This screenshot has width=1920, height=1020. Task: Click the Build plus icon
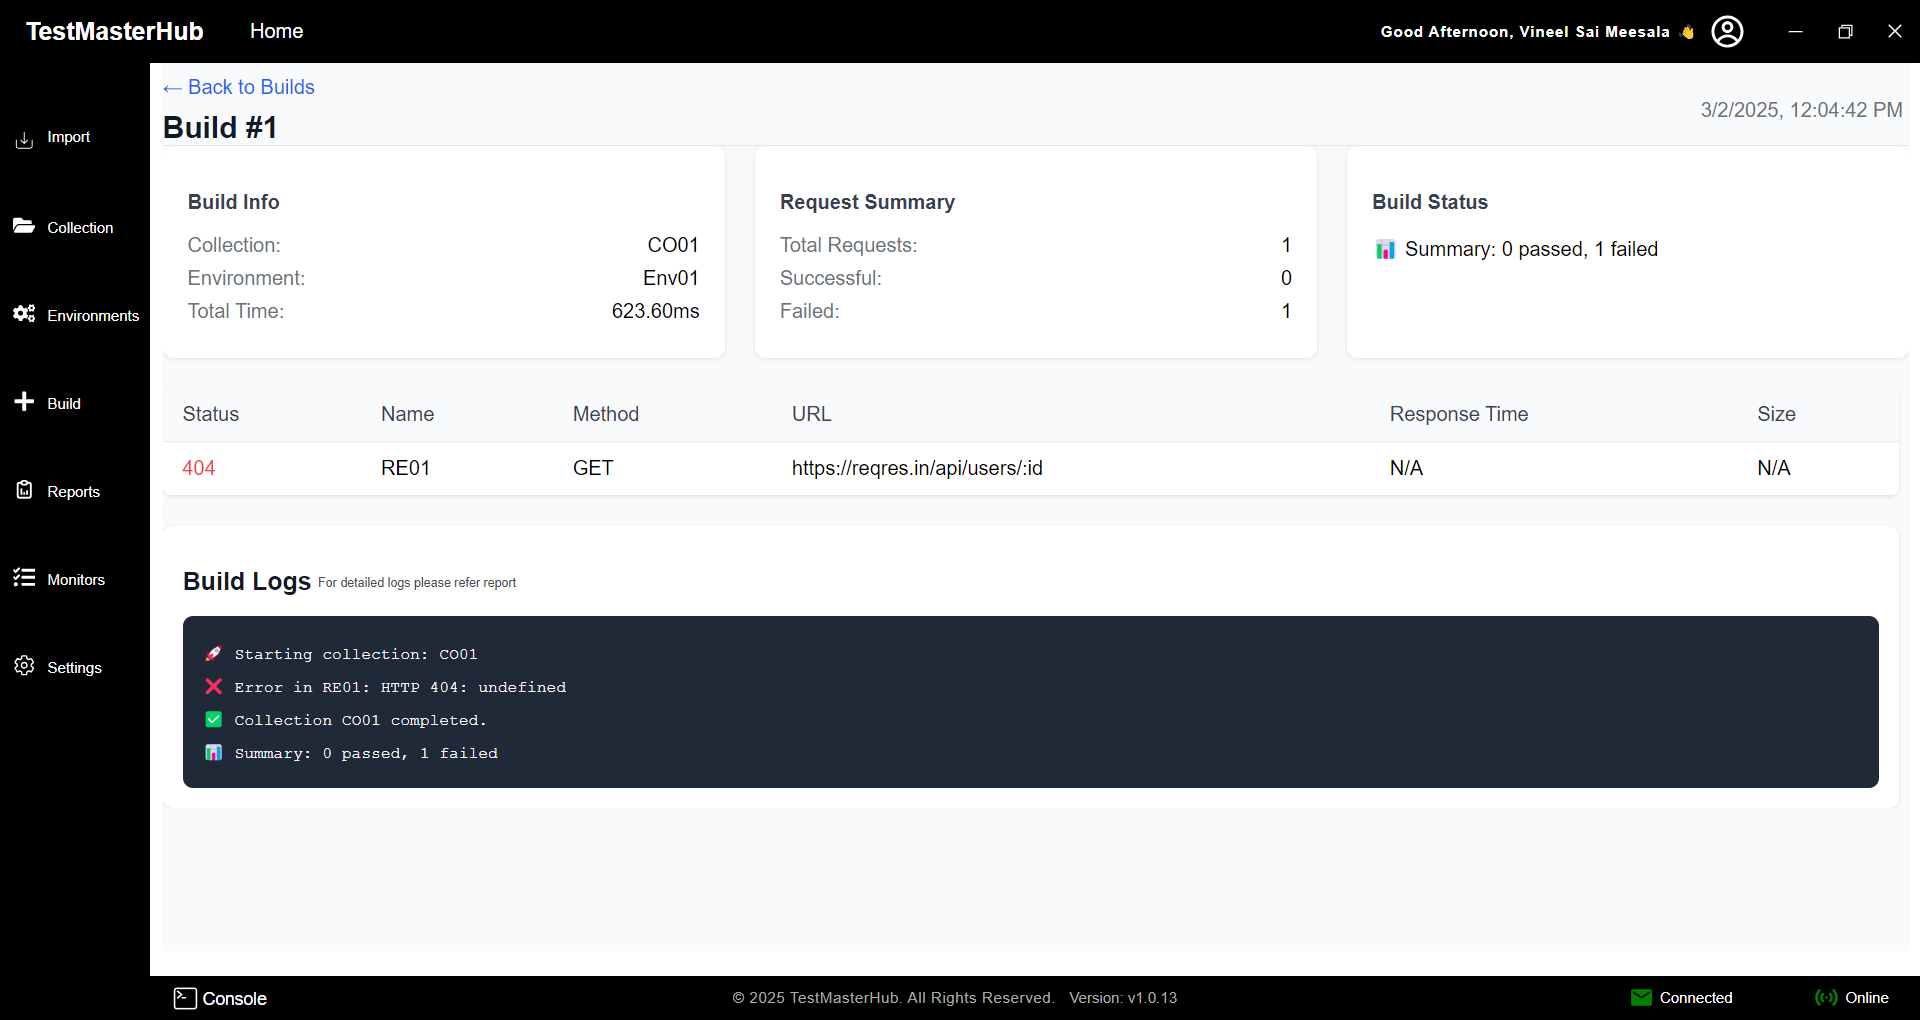[x=24, y=401]
